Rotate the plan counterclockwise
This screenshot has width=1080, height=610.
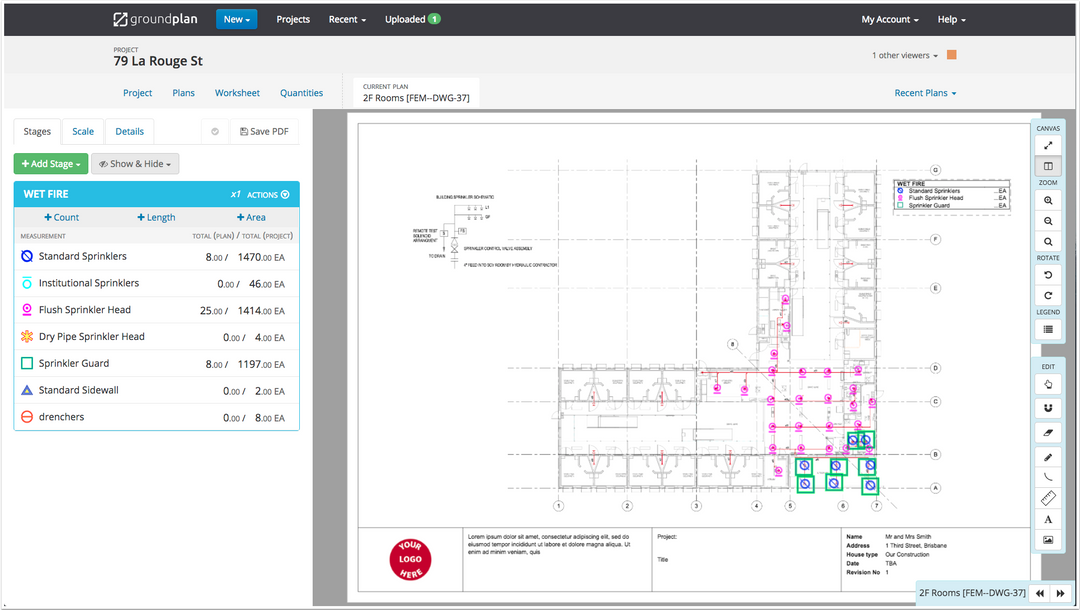click(1048, 274)
